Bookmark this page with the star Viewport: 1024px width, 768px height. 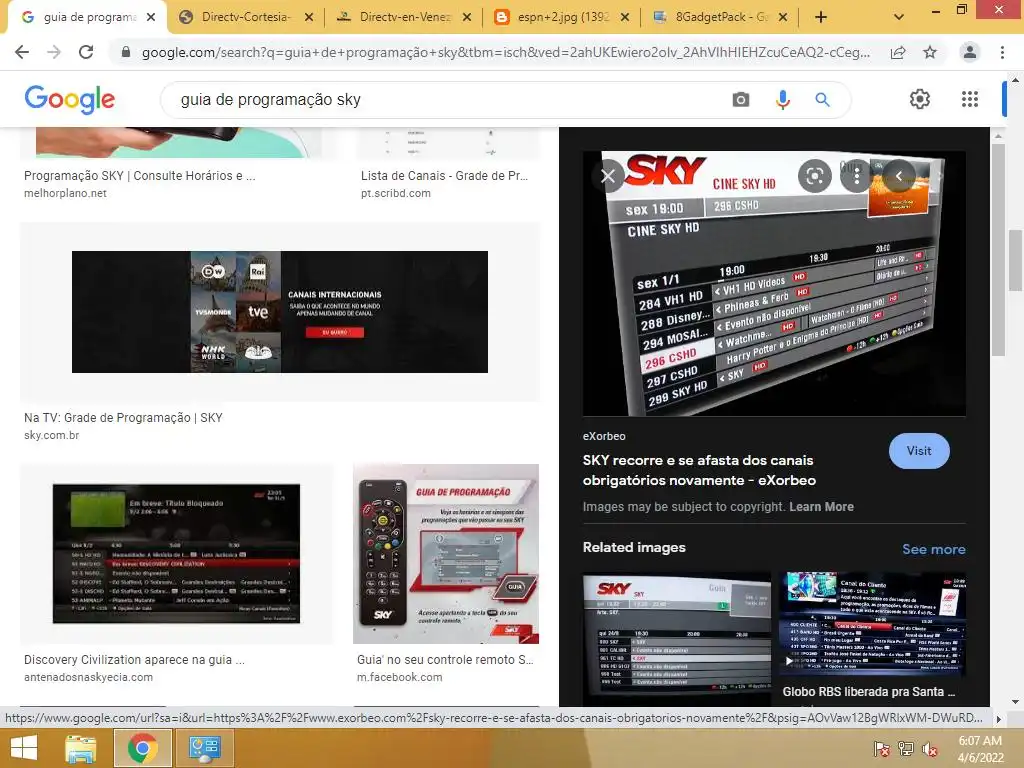(x=930, y=52)
